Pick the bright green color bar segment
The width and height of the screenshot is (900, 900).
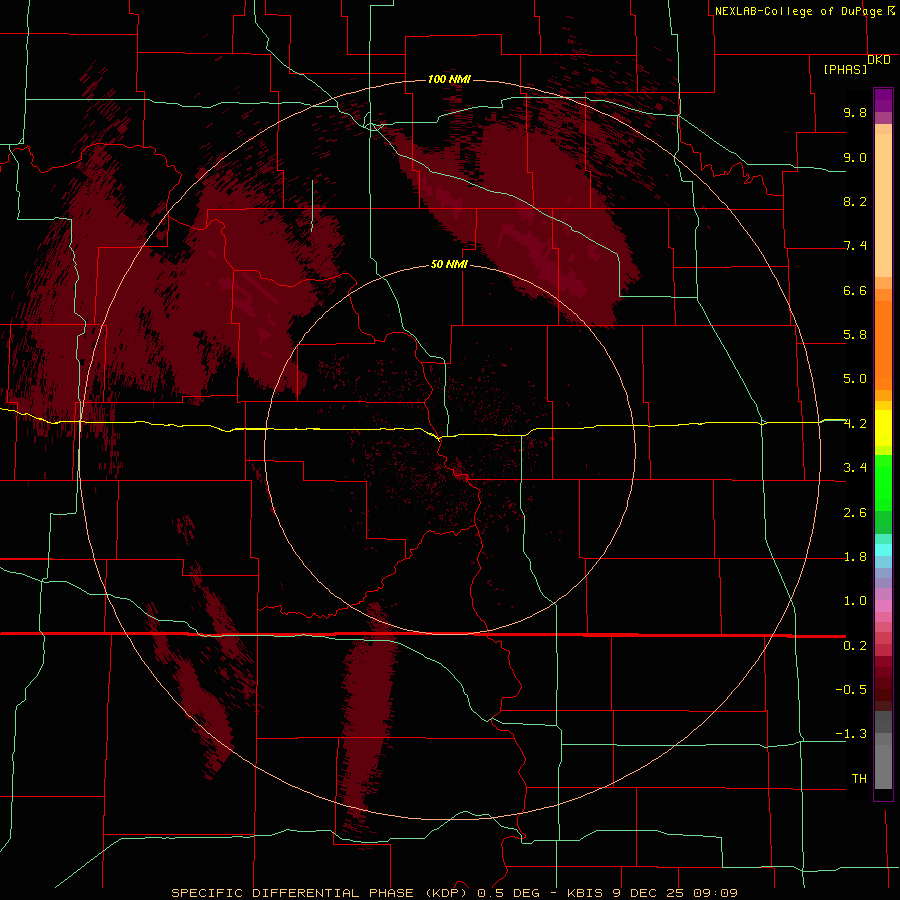click(883, 482)
